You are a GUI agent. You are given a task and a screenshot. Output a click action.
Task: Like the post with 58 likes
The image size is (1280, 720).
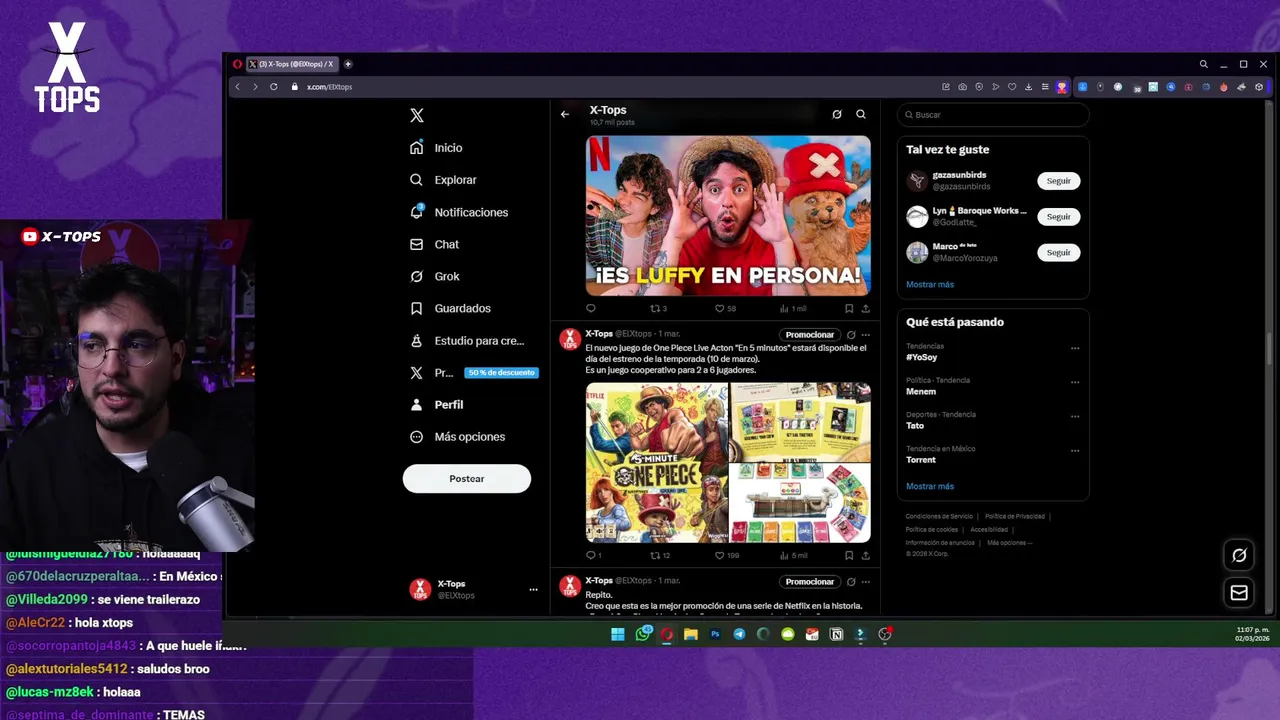[x=725, y=309]
